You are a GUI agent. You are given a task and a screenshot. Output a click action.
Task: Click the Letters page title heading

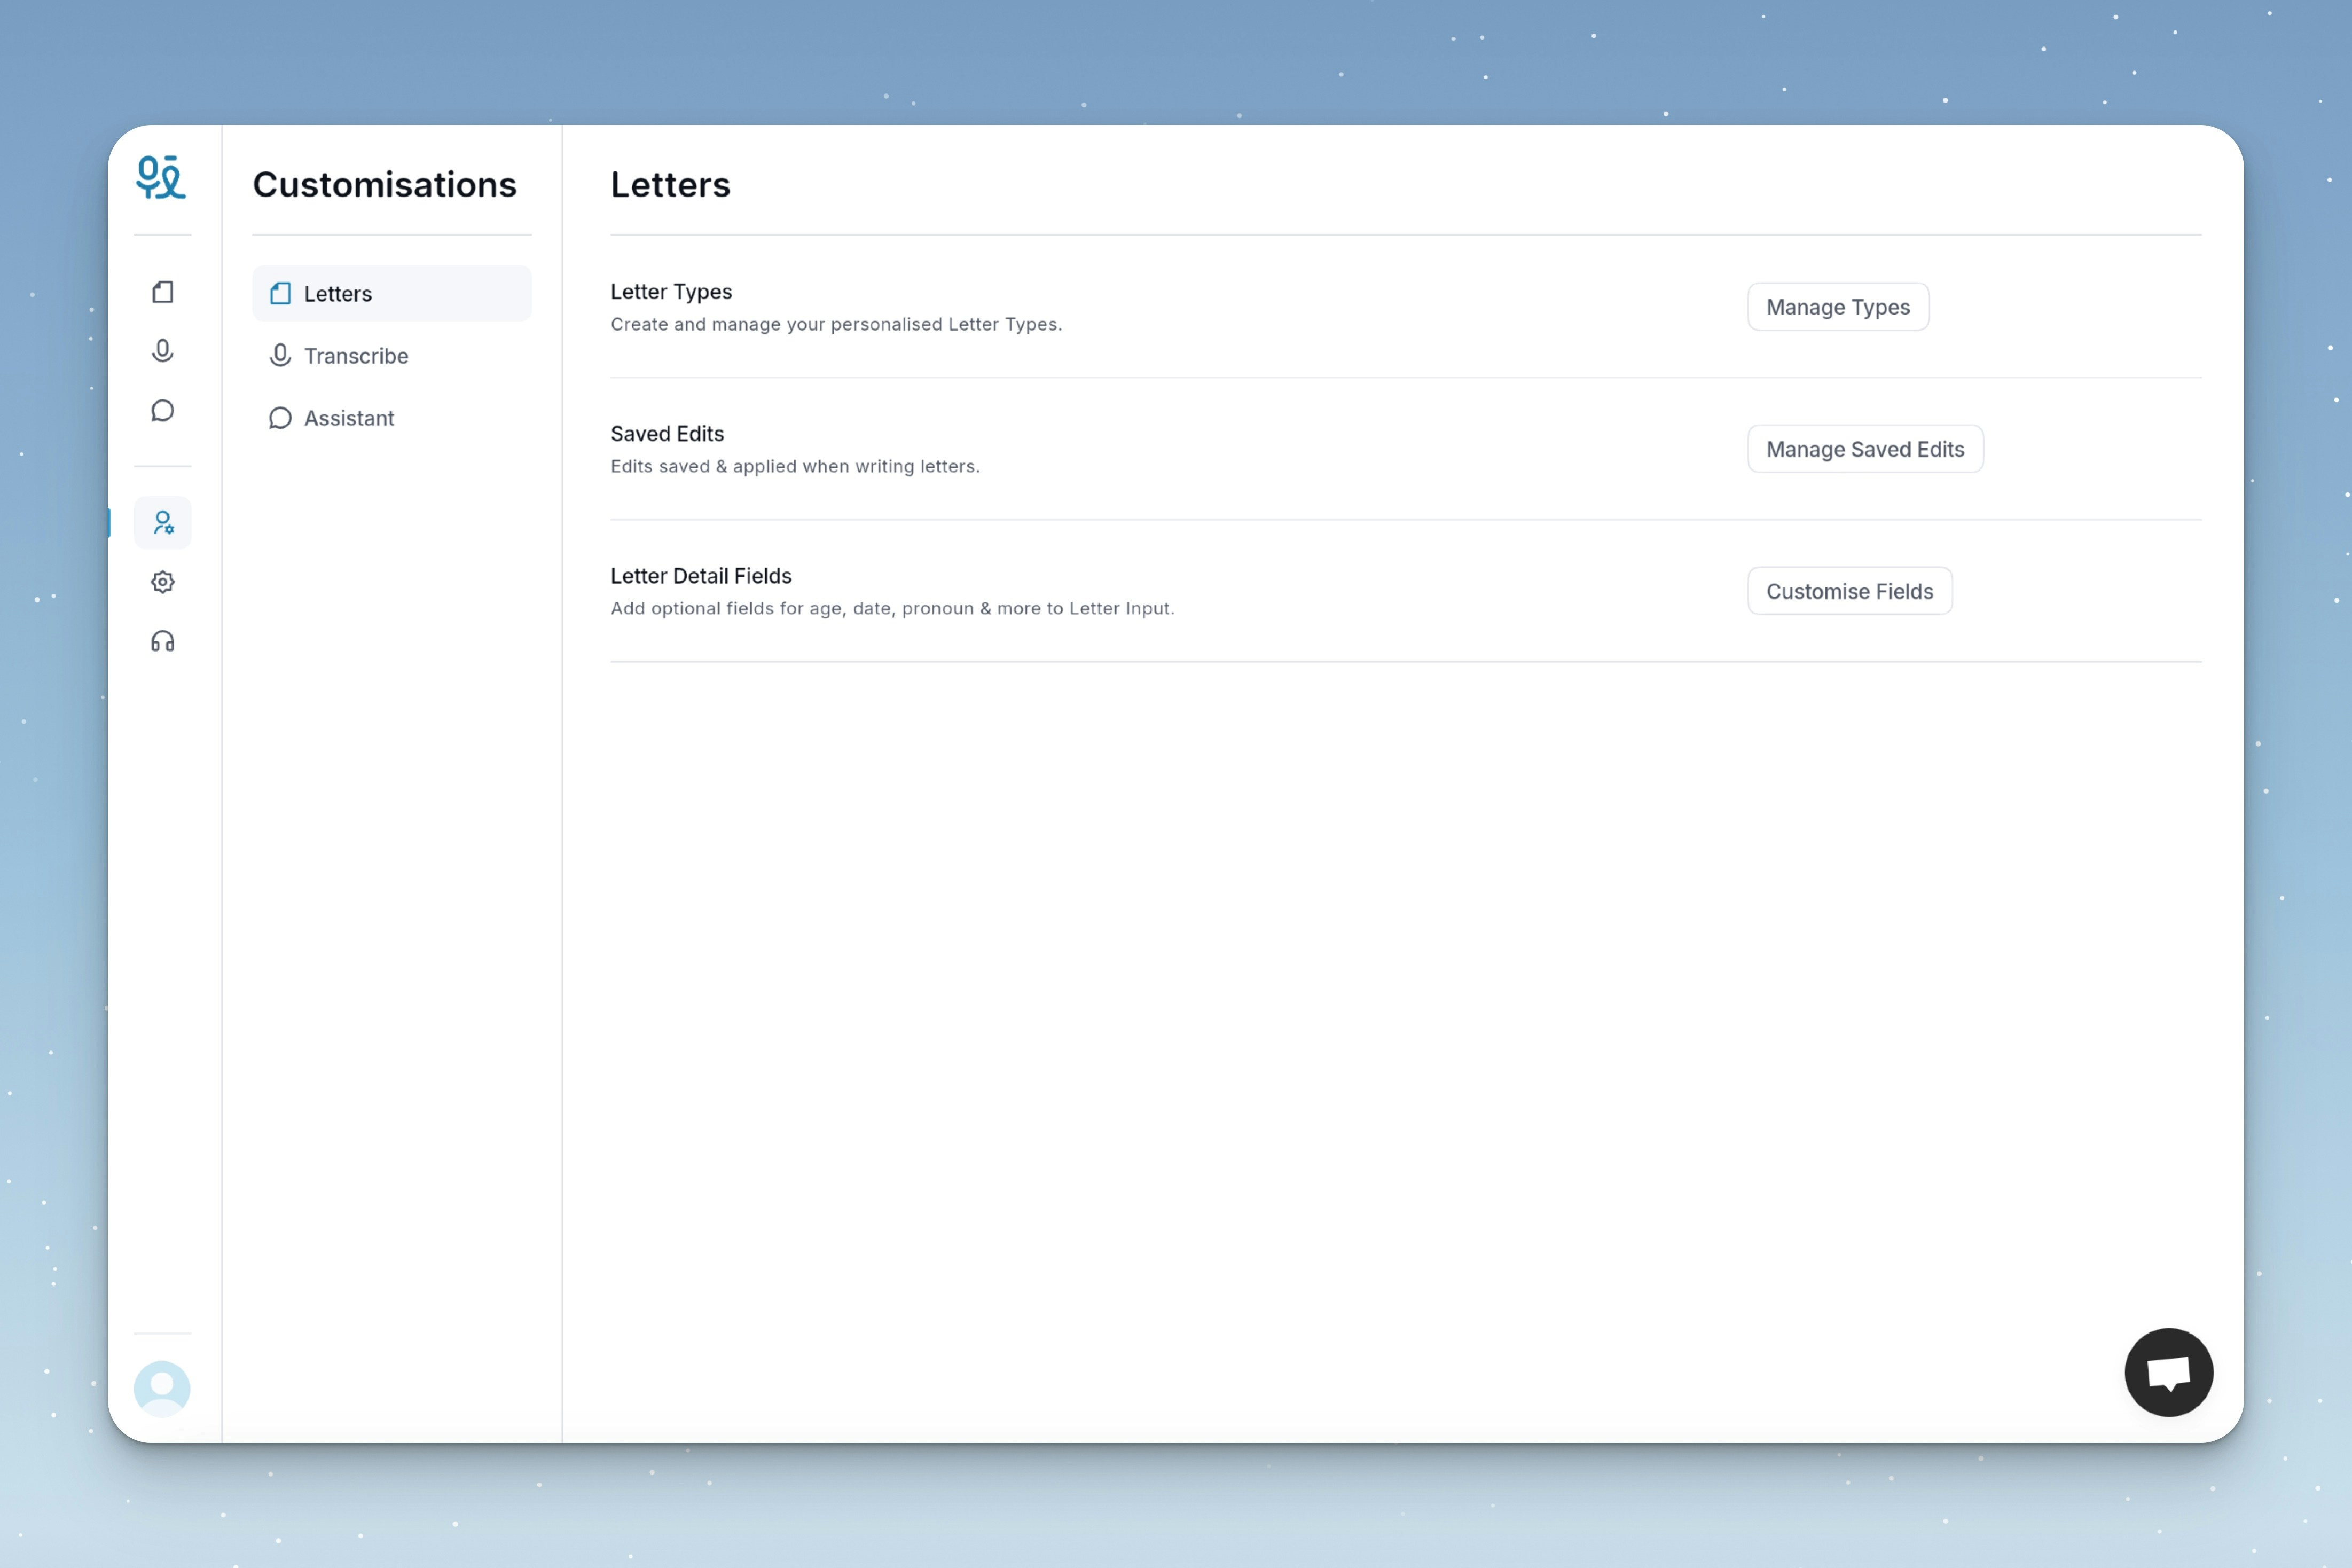(670, 185)
